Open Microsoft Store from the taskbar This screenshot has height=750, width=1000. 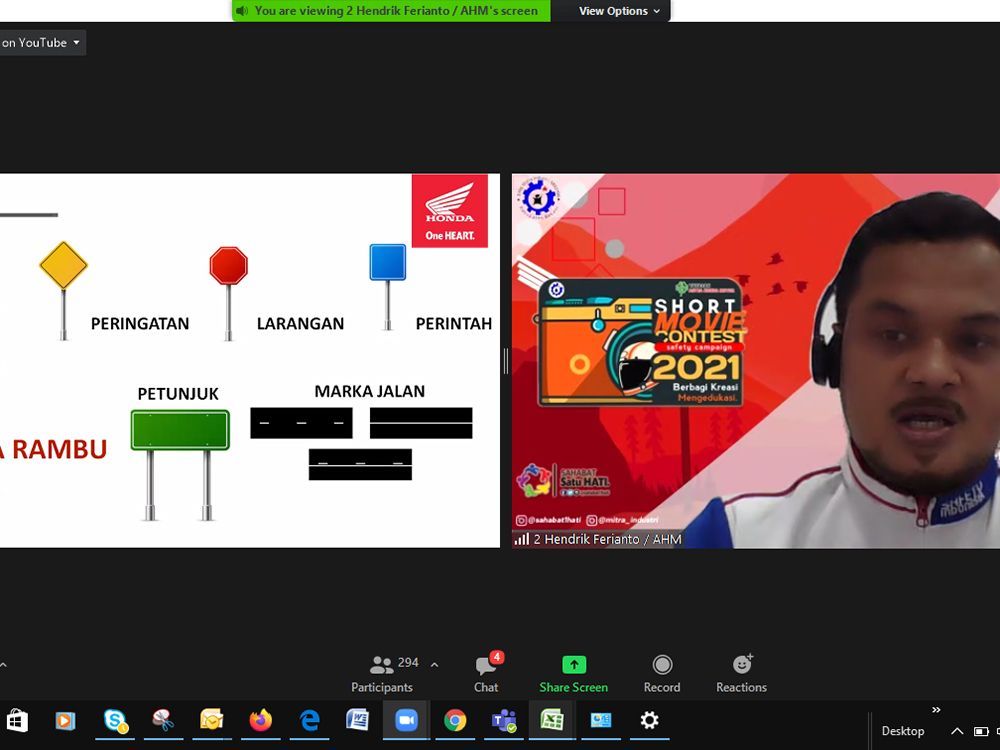click(17, 721)
